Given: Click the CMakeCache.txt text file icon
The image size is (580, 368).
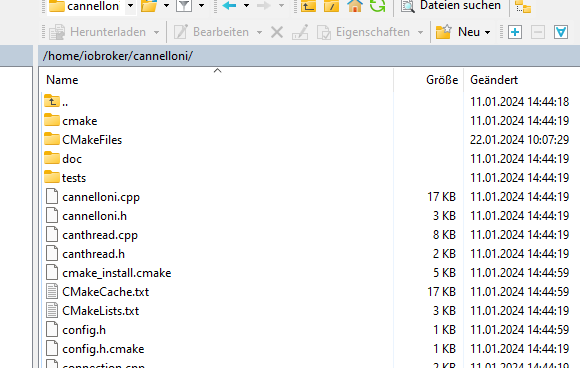Looking at the screenshot, I should pos(52,291).
